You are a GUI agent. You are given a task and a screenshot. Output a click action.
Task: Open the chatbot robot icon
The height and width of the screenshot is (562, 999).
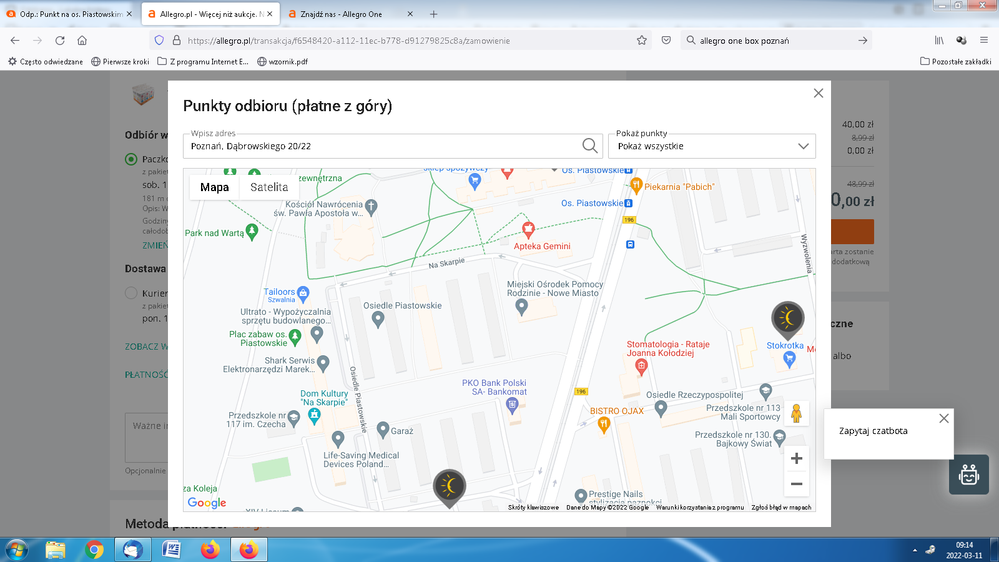(968, 475)
